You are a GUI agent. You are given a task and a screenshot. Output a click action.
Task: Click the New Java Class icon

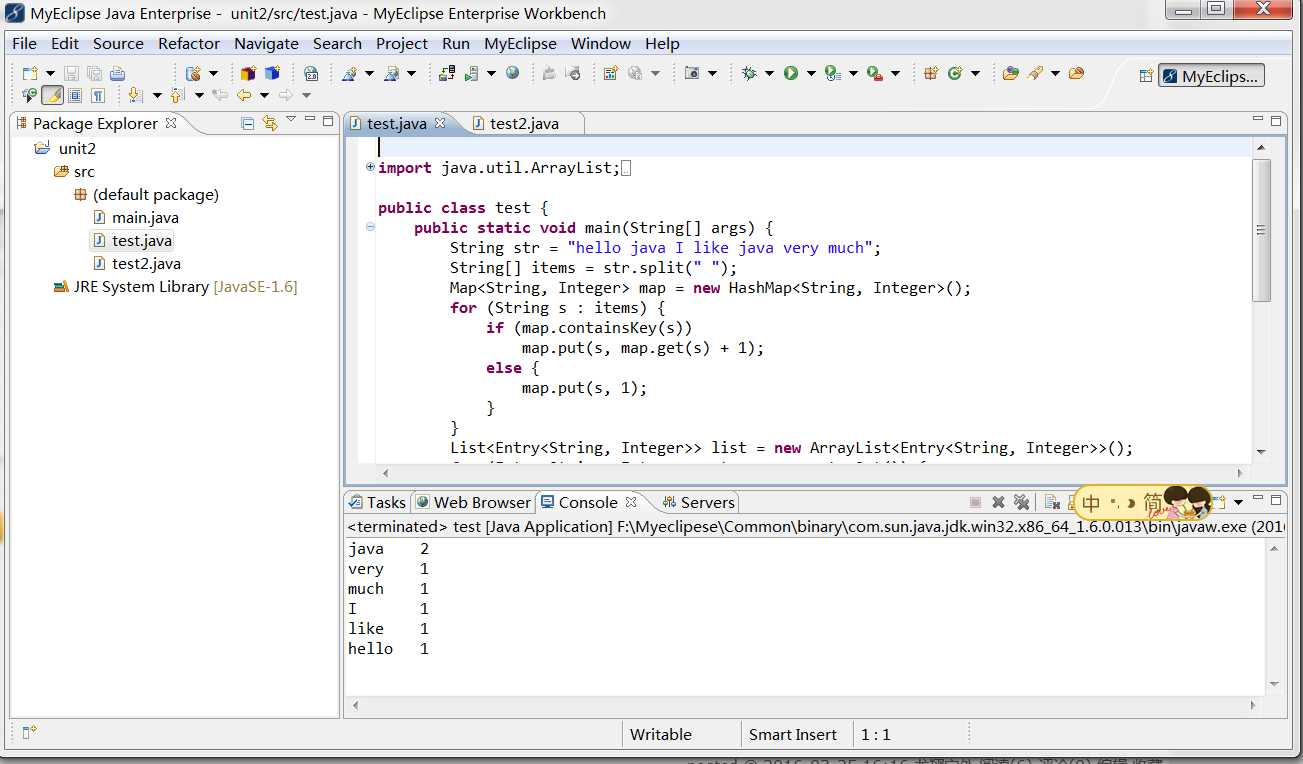pos(955,73)
